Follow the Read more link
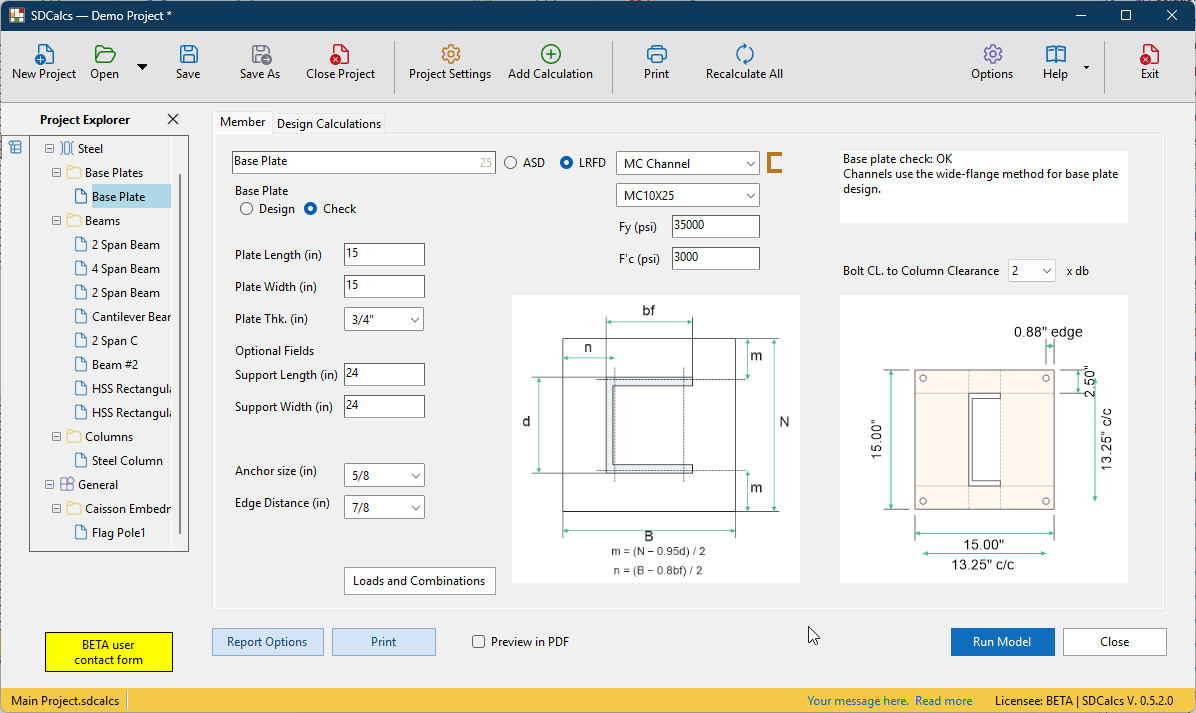This screenshot has width=1196, height=713. tap(944, 701)
